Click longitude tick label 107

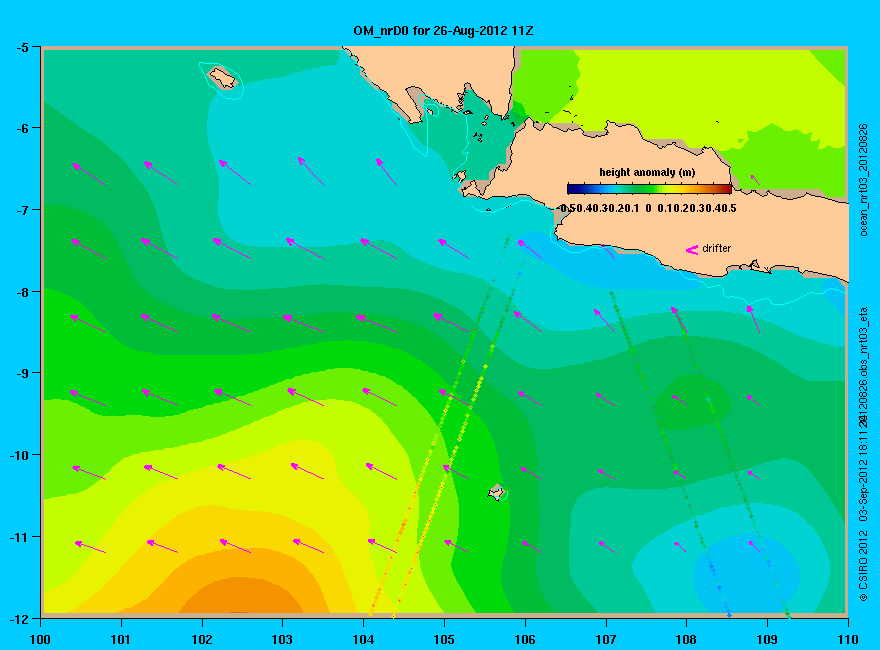606,639
